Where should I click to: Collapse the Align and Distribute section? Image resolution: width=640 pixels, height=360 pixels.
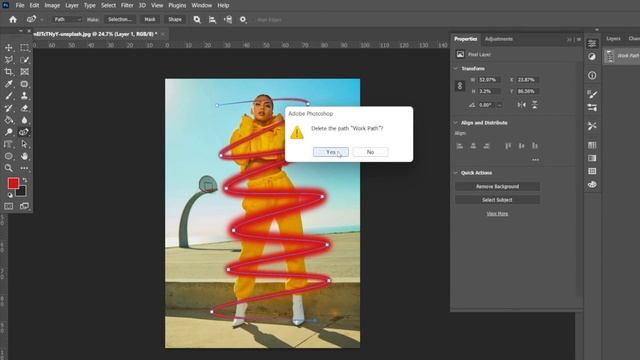pyautogui.click(x=456, y=122)
